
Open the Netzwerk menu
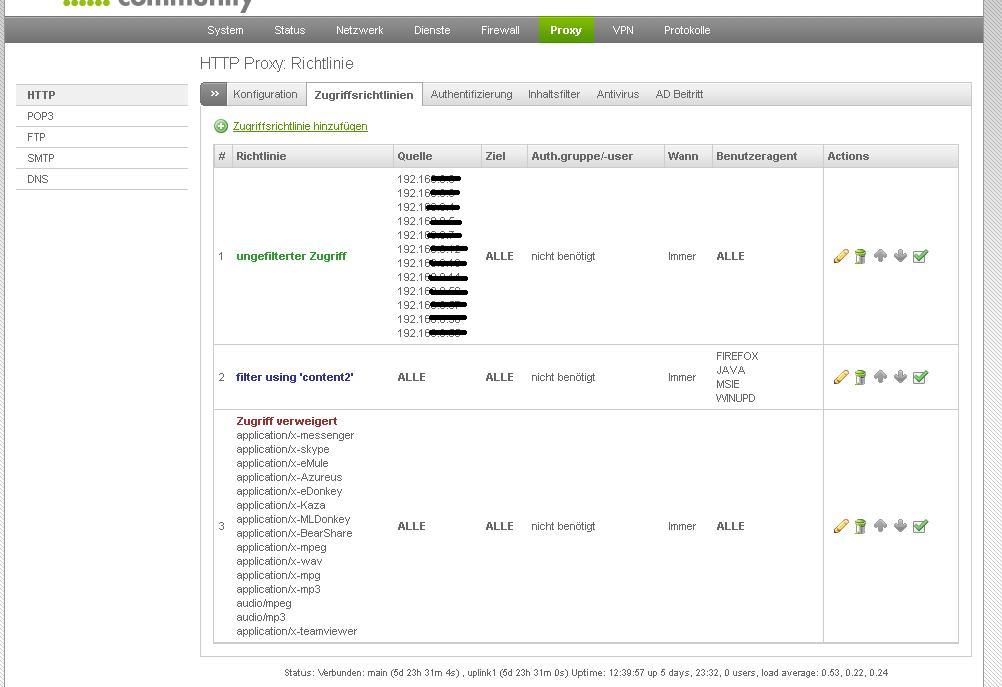coord(359,30)
